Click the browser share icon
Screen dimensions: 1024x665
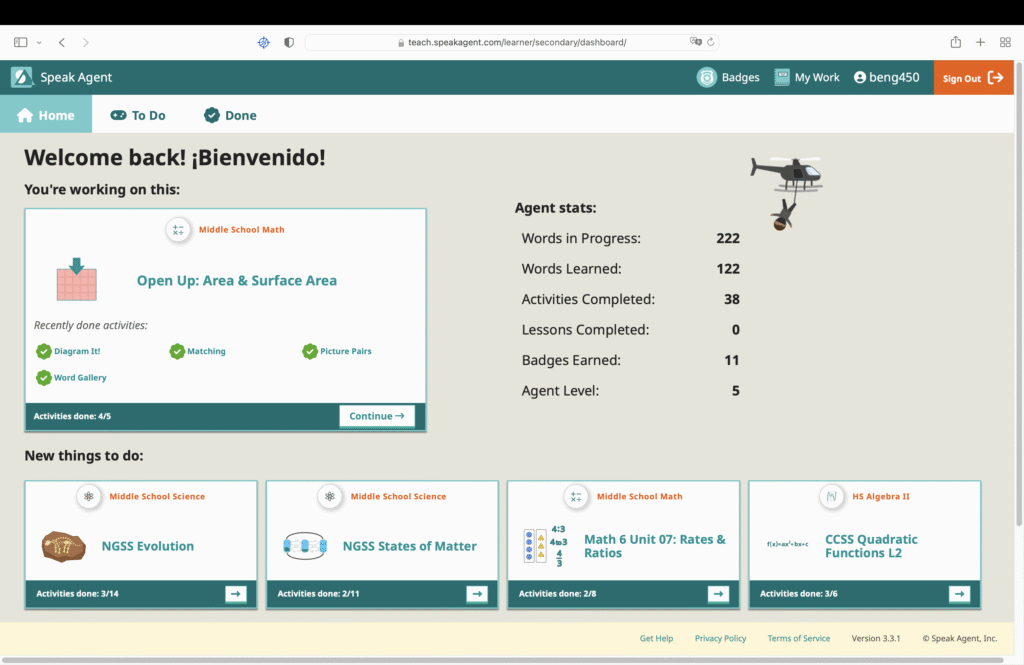(x=955, y=42)
